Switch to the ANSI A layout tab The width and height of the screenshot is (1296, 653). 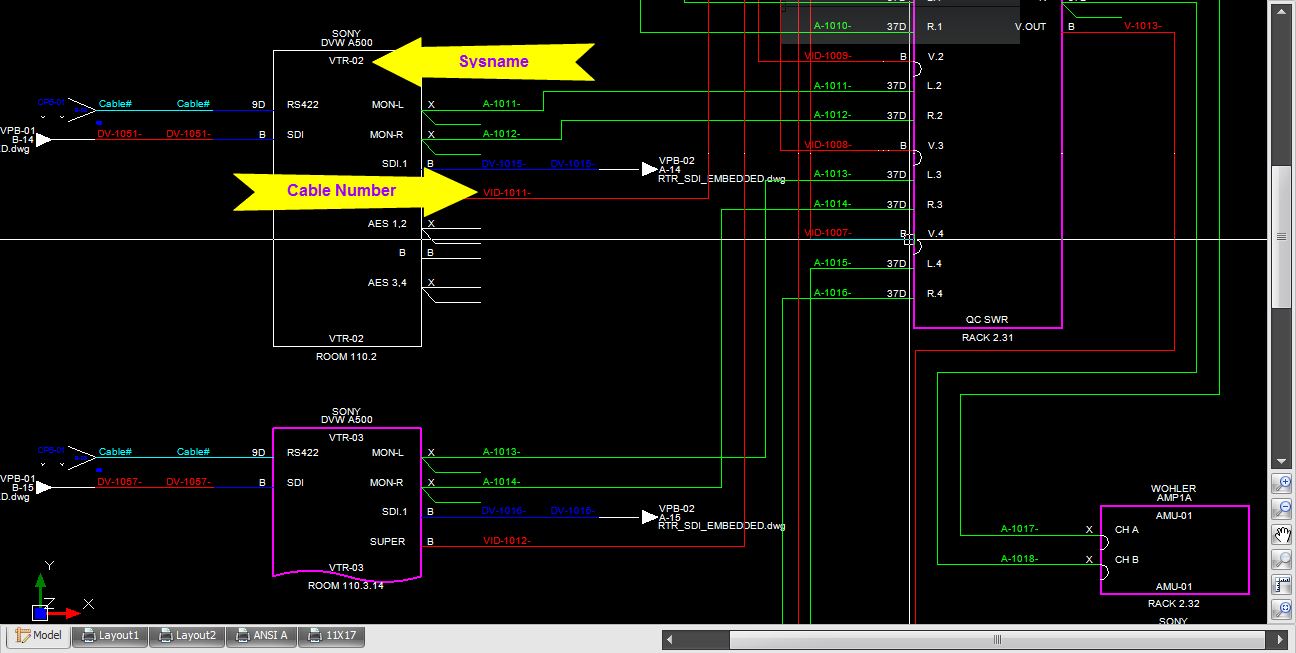point(262,635)
